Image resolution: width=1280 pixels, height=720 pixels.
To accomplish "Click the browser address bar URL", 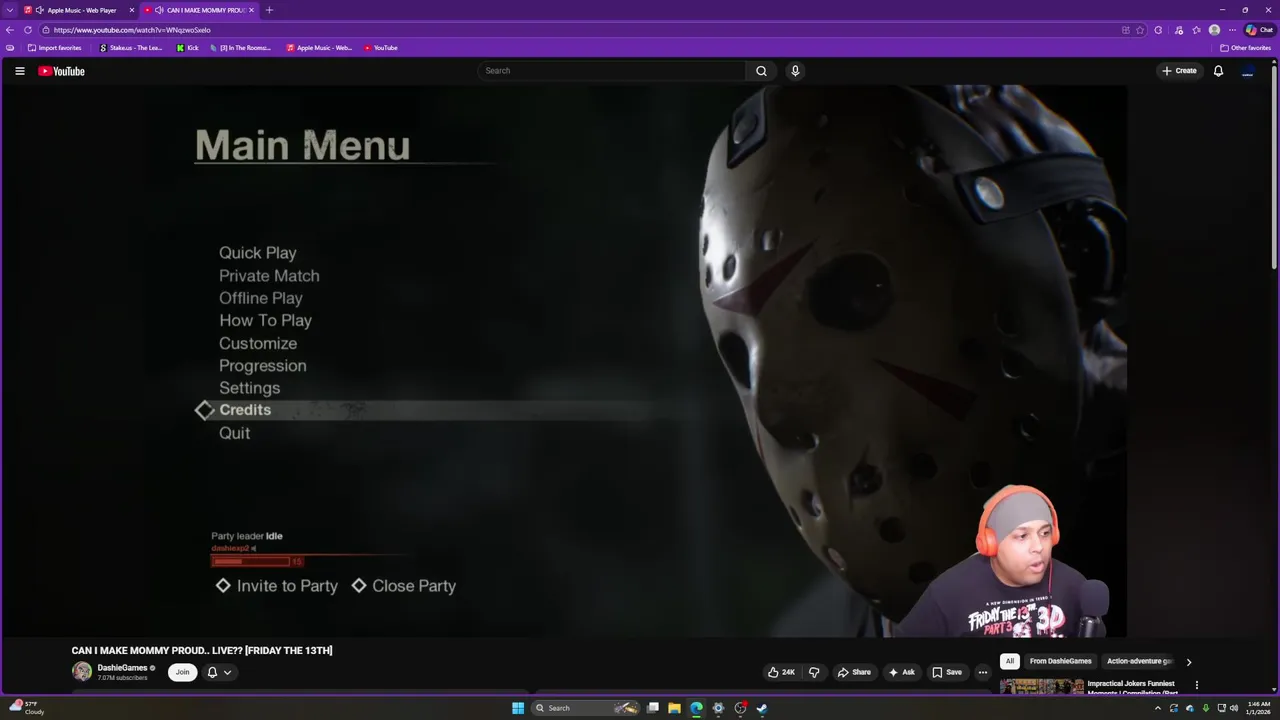I will [x=132, y=30].
